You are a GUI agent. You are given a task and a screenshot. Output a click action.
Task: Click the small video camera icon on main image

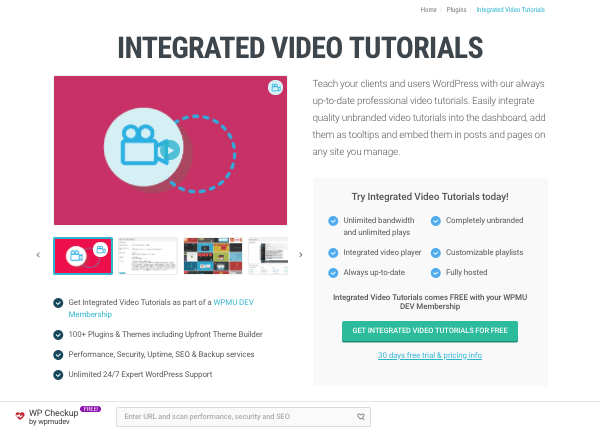275,88
